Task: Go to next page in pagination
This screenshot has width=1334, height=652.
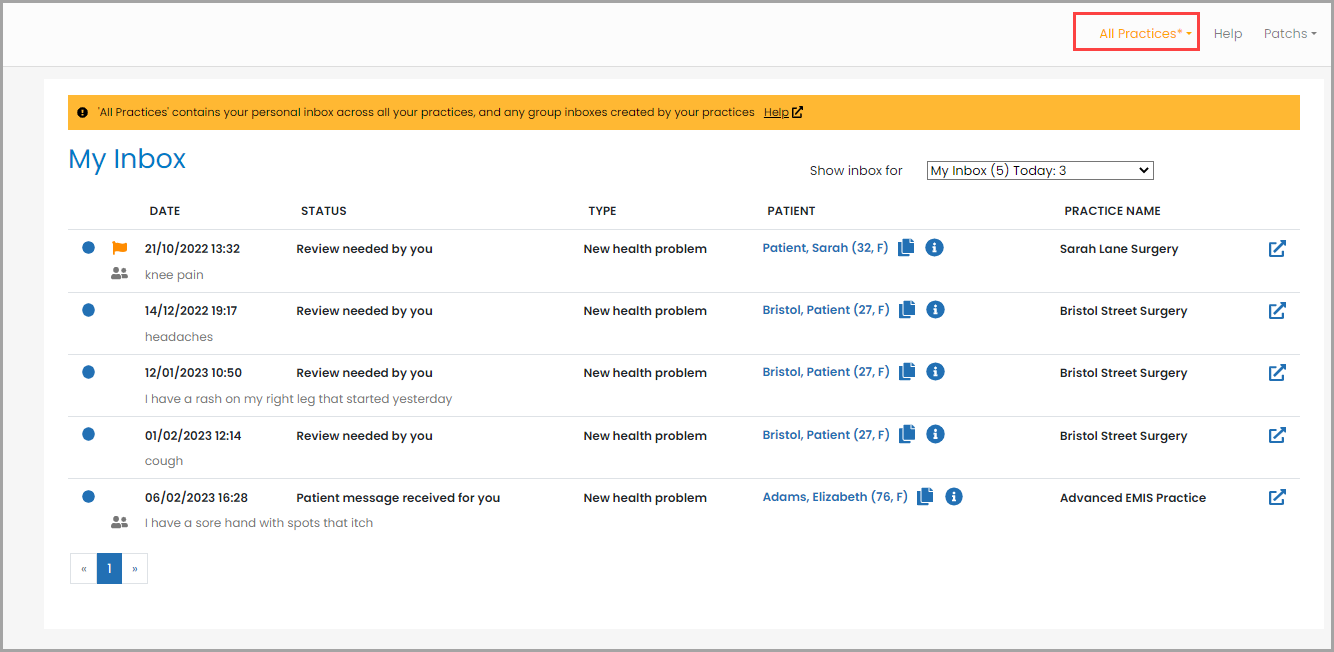Action: (x=135, y=569)
